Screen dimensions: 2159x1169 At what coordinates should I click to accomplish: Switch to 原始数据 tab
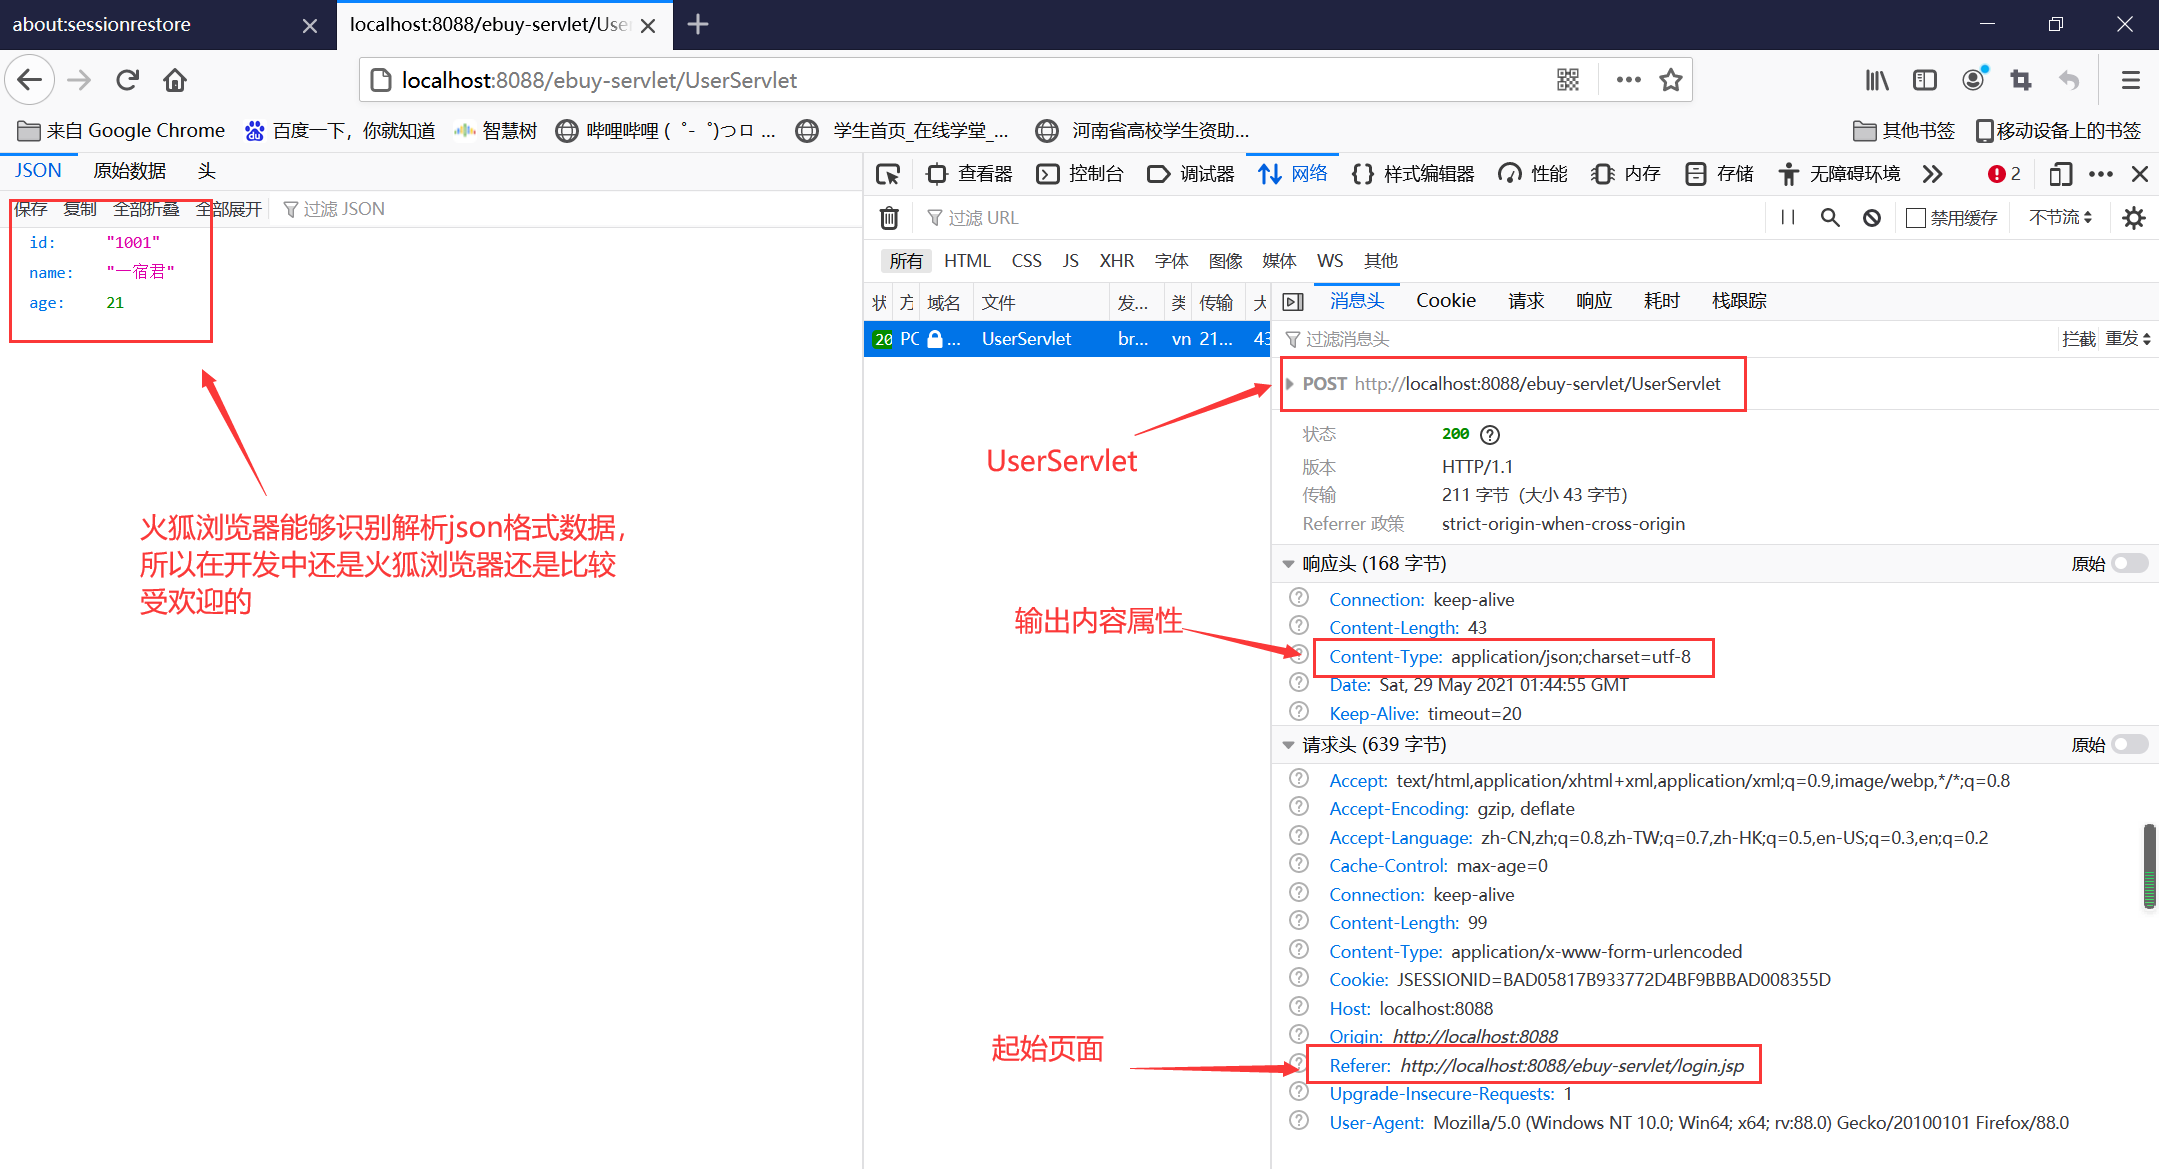click(x=130, y=171)
